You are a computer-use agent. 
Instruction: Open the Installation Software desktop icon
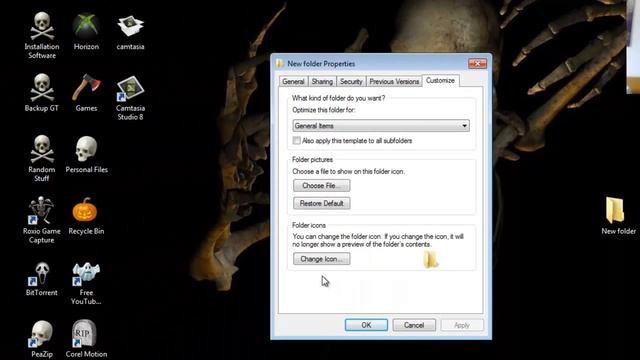[x=42, y=26]
